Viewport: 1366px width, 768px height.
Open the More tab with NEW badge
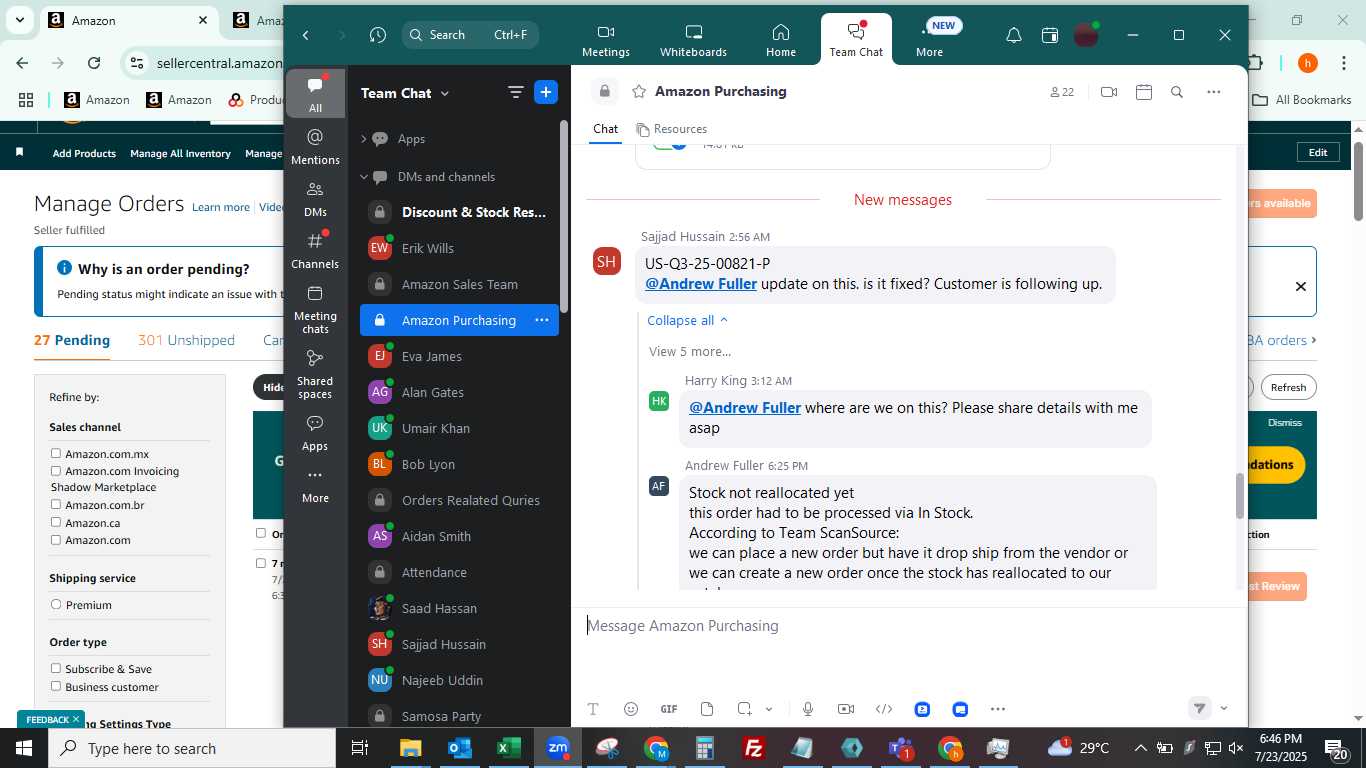tap(929, 40)
